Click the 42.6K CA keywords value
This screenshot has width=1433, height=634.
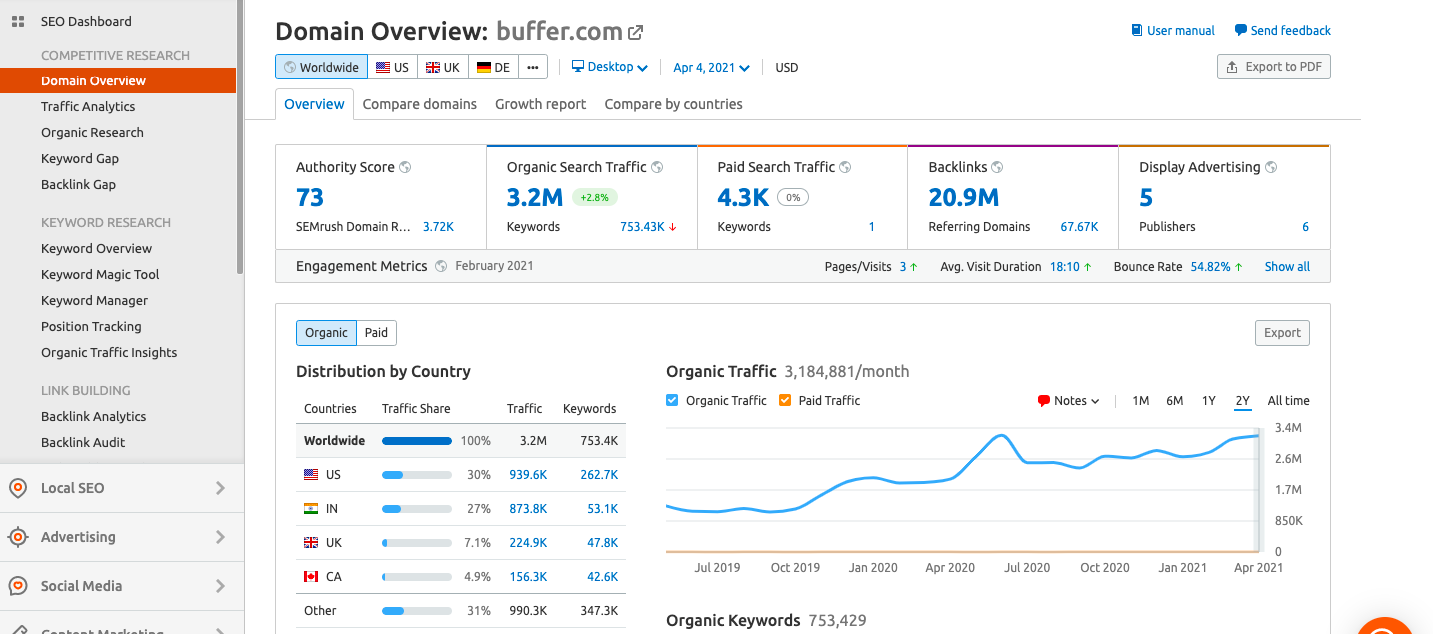(x=603, y=577)
